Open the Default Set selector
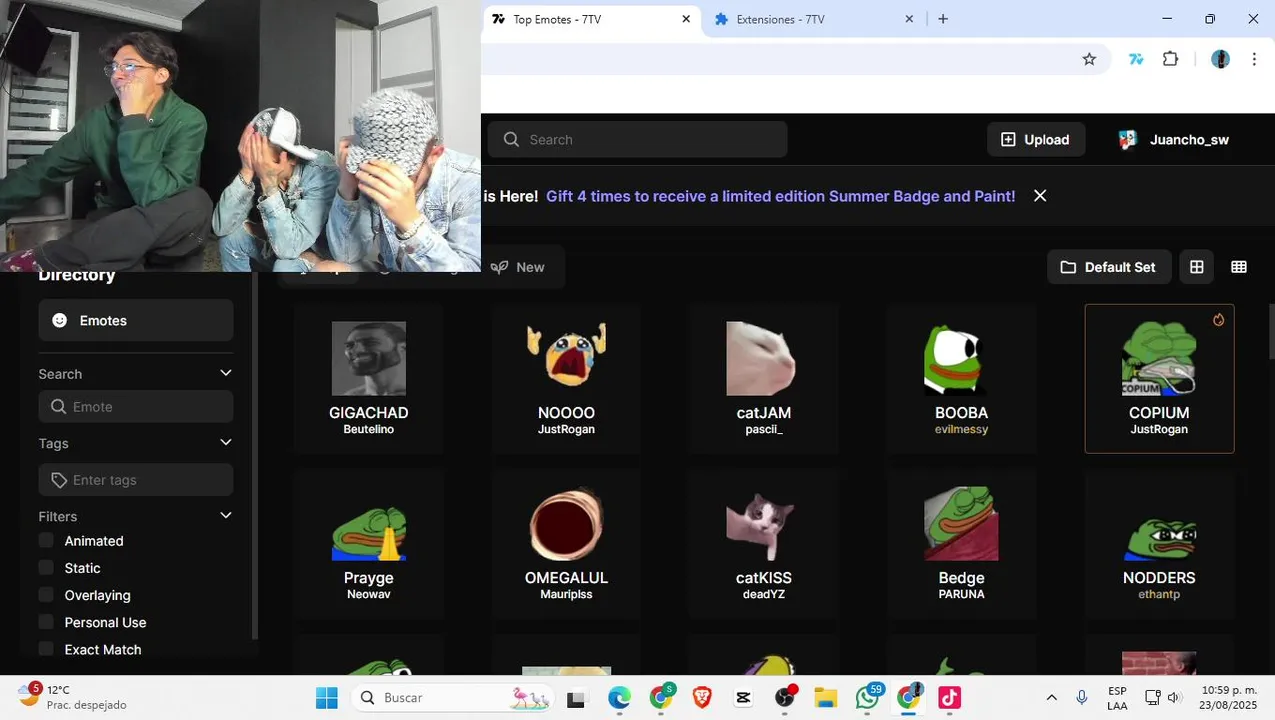The width and height of the screenshot is (1275, 720). (1109, 267)
